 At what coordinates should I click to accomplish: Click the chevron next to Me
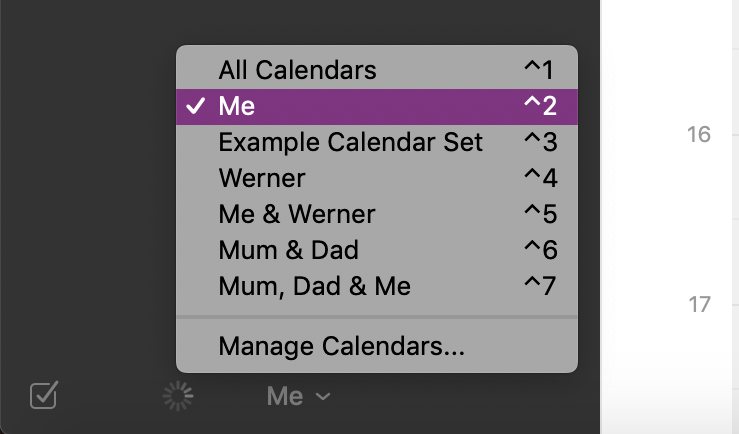[x=323, y=396]
